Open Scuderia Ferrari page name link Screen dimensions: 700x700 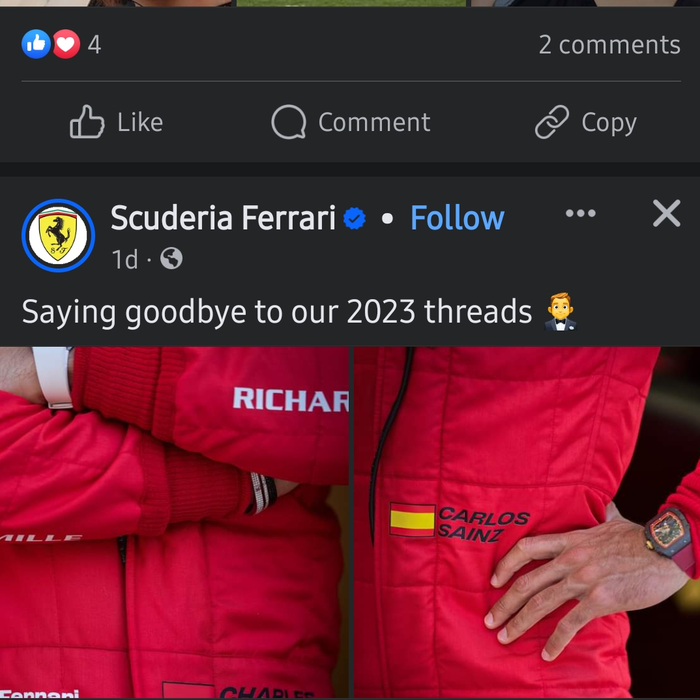point(223,218)
